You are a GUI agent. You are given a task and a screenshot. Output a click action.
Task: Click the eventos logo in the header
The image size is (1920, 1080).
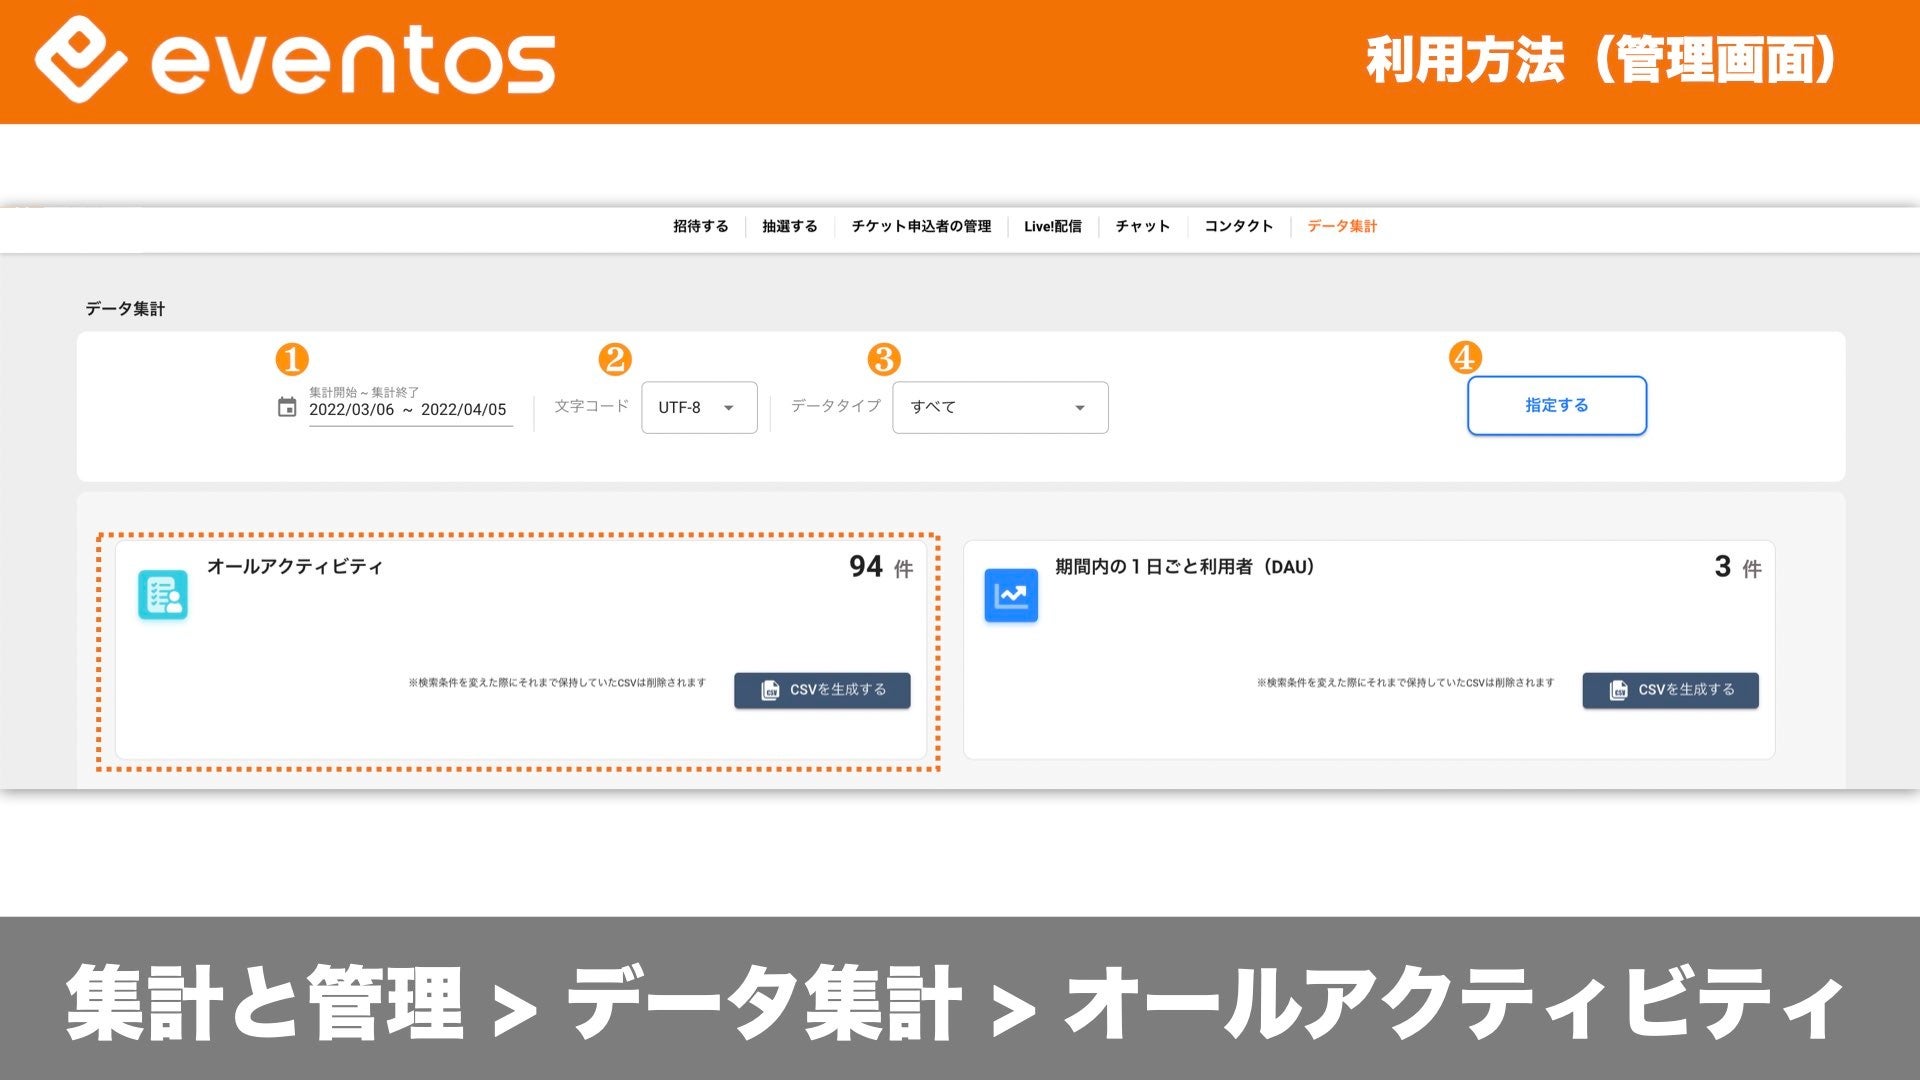pos(295,62)
